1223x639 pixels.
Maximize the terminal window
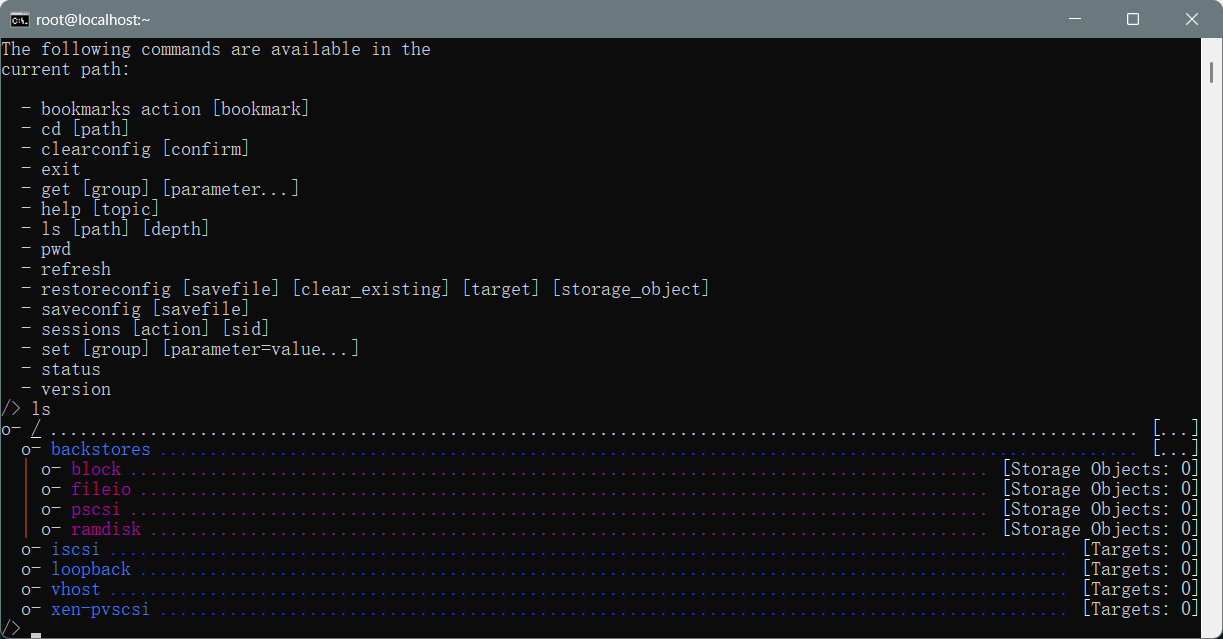click(1133, 19)
